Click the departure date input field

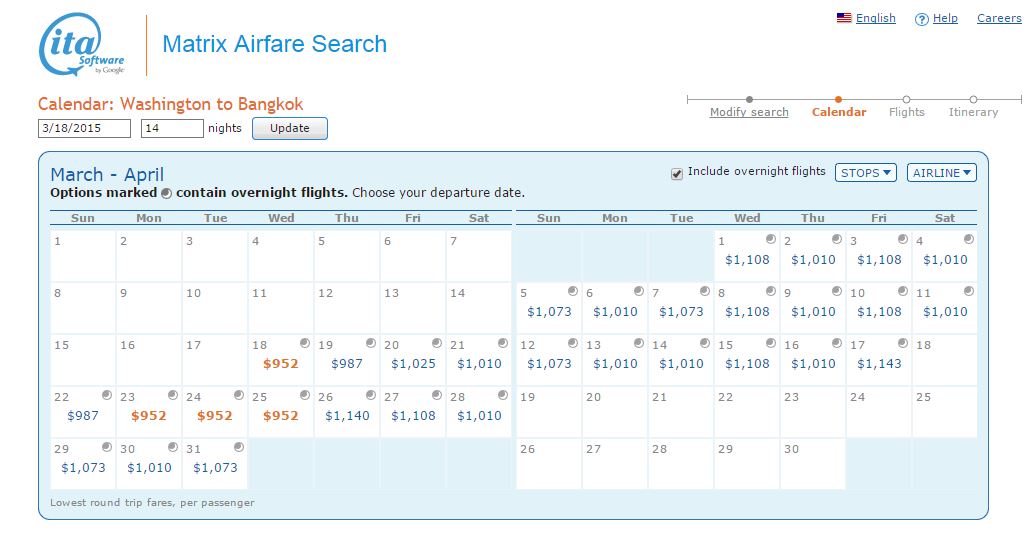(84, 128)
